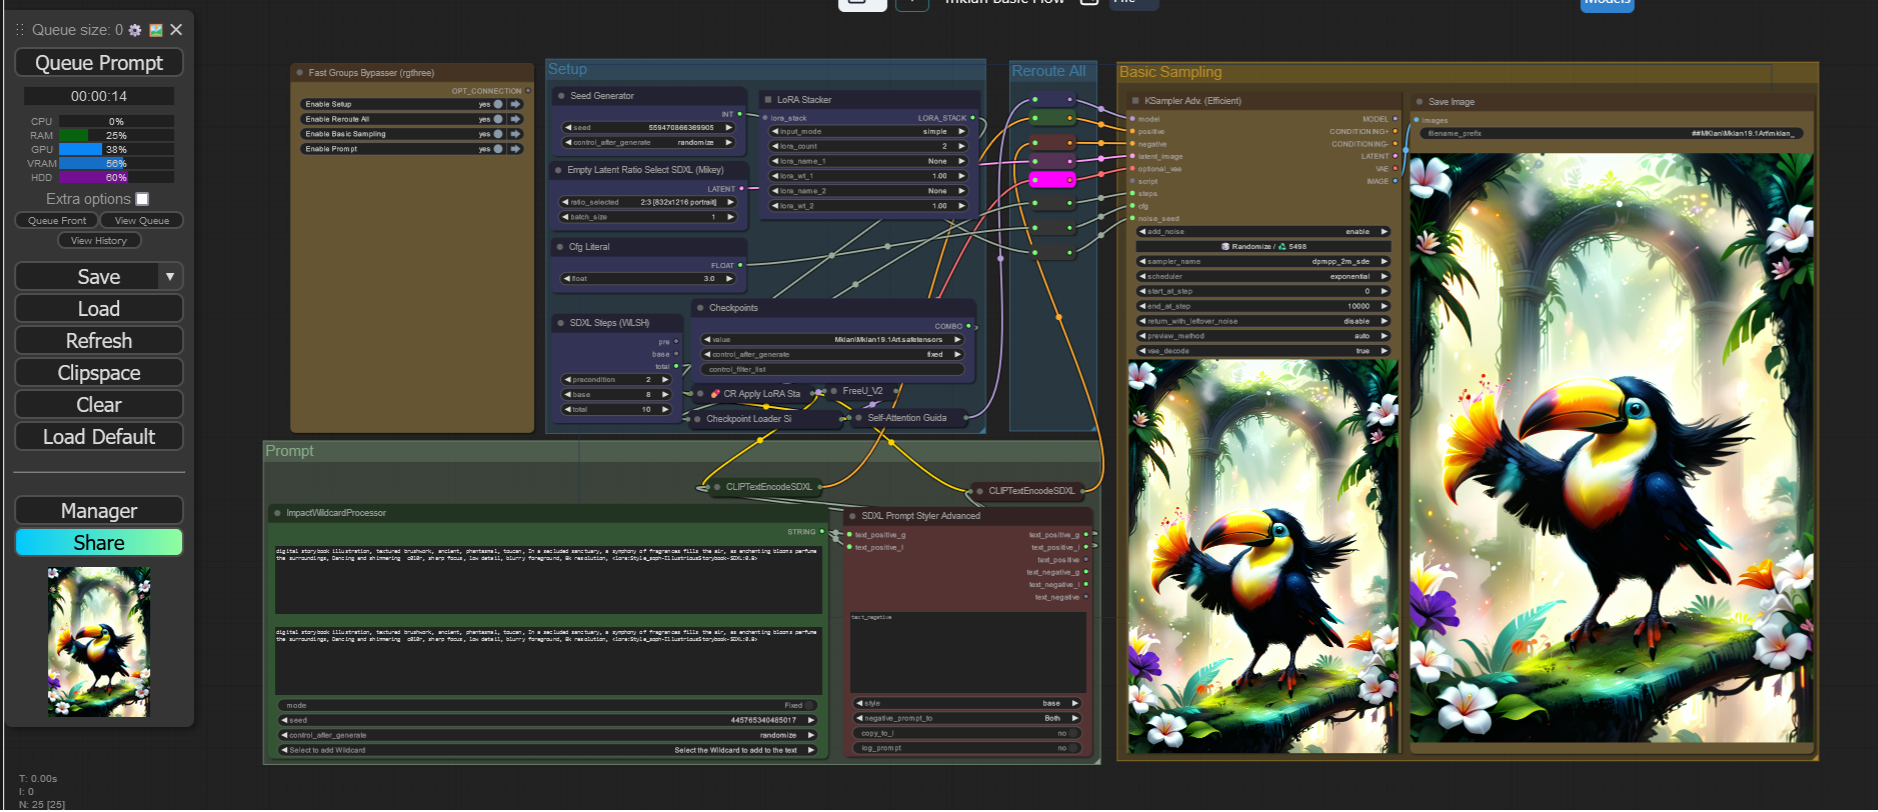
Task: Click the toucan thumbnail in the side panel
Action: 99,642
